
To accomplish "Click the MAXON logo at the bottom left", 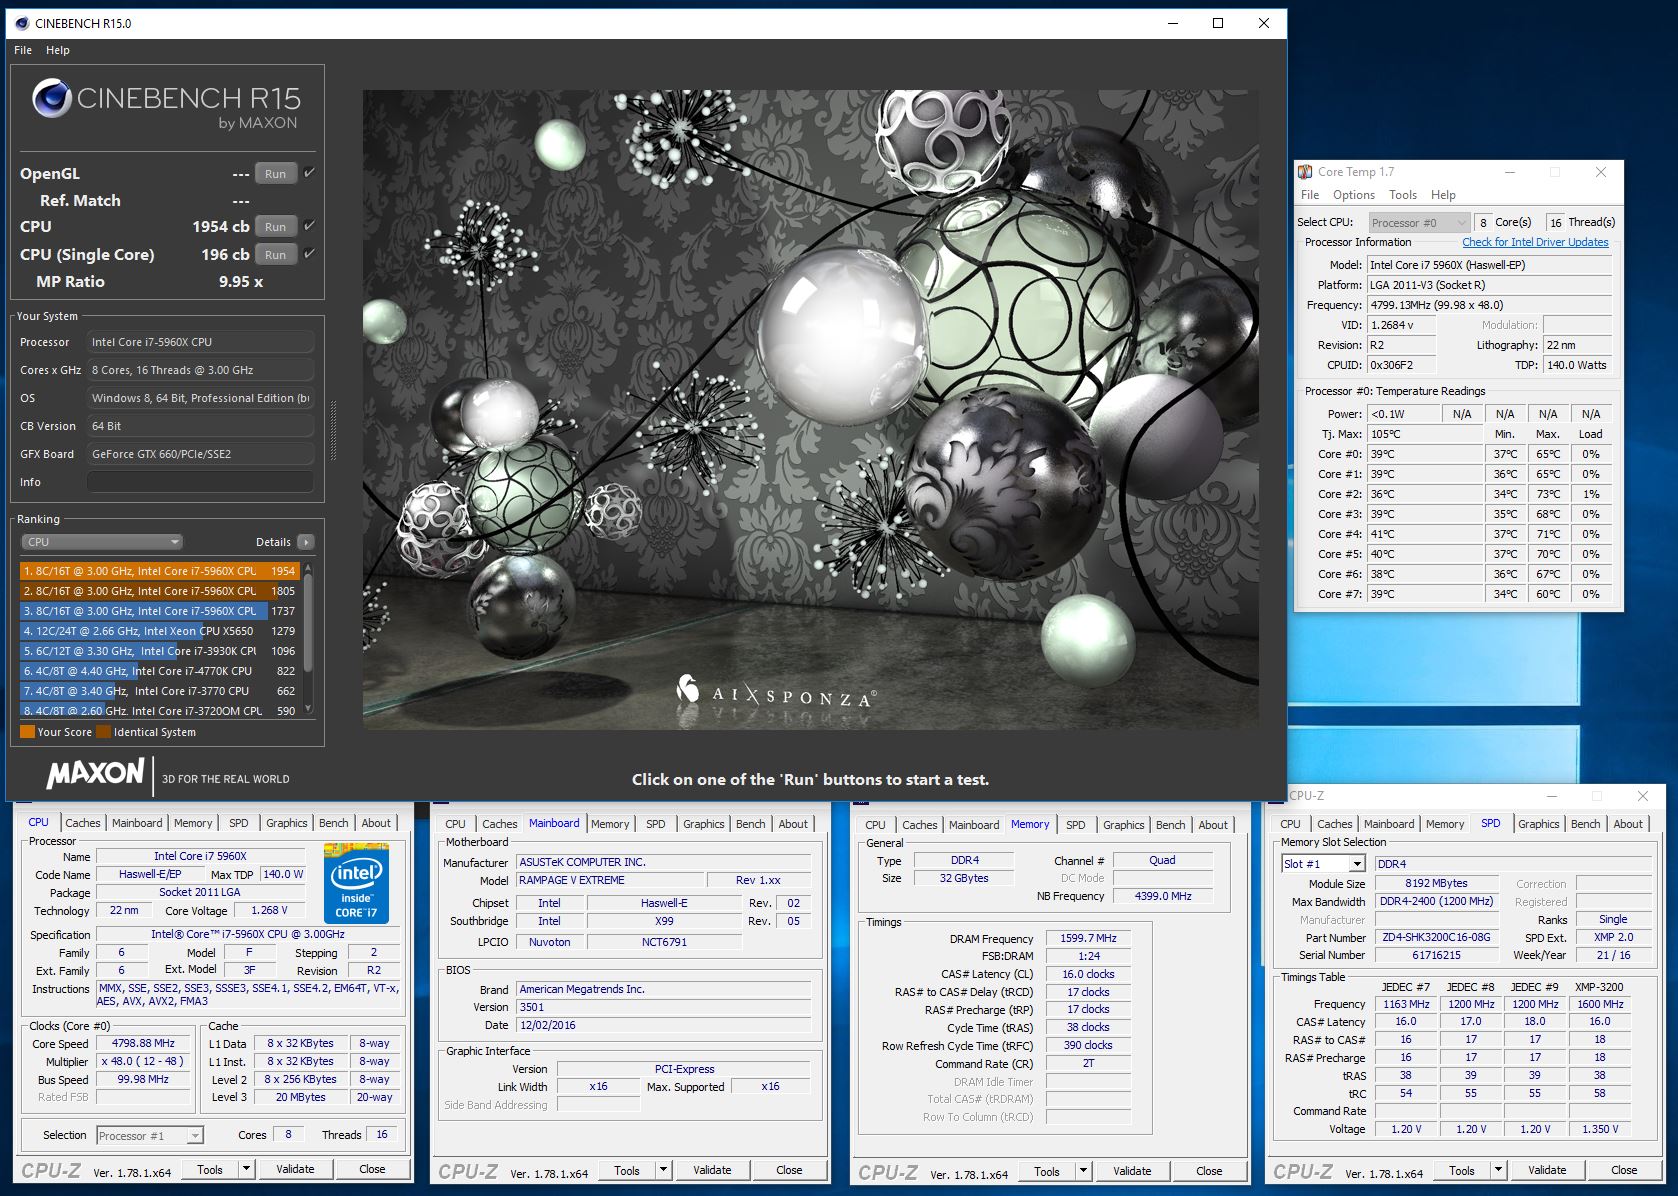I will click(x=96, y=773).
